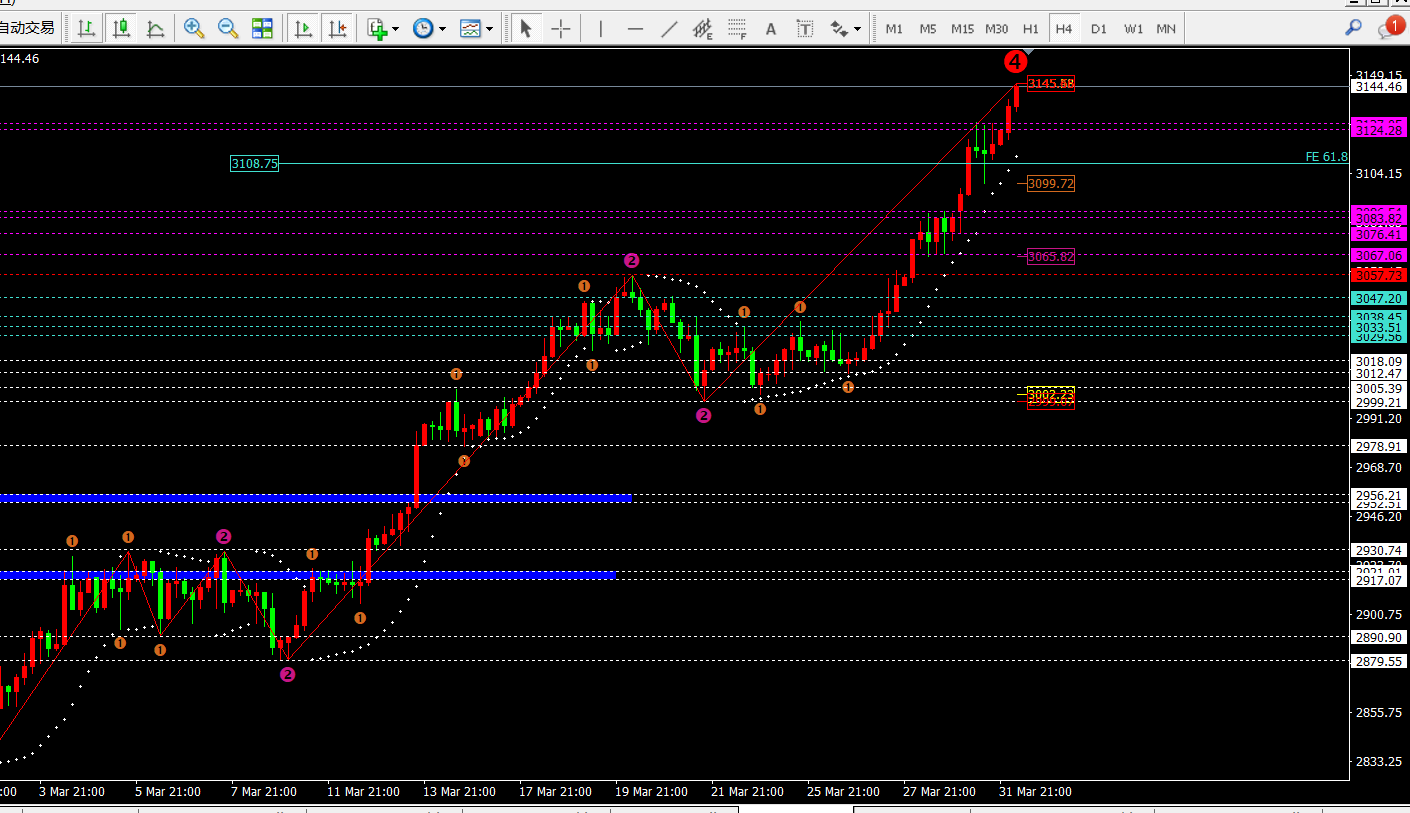Switch to line chart view
This screenshot has height=813, width=1410.
[x=155, y=29]
